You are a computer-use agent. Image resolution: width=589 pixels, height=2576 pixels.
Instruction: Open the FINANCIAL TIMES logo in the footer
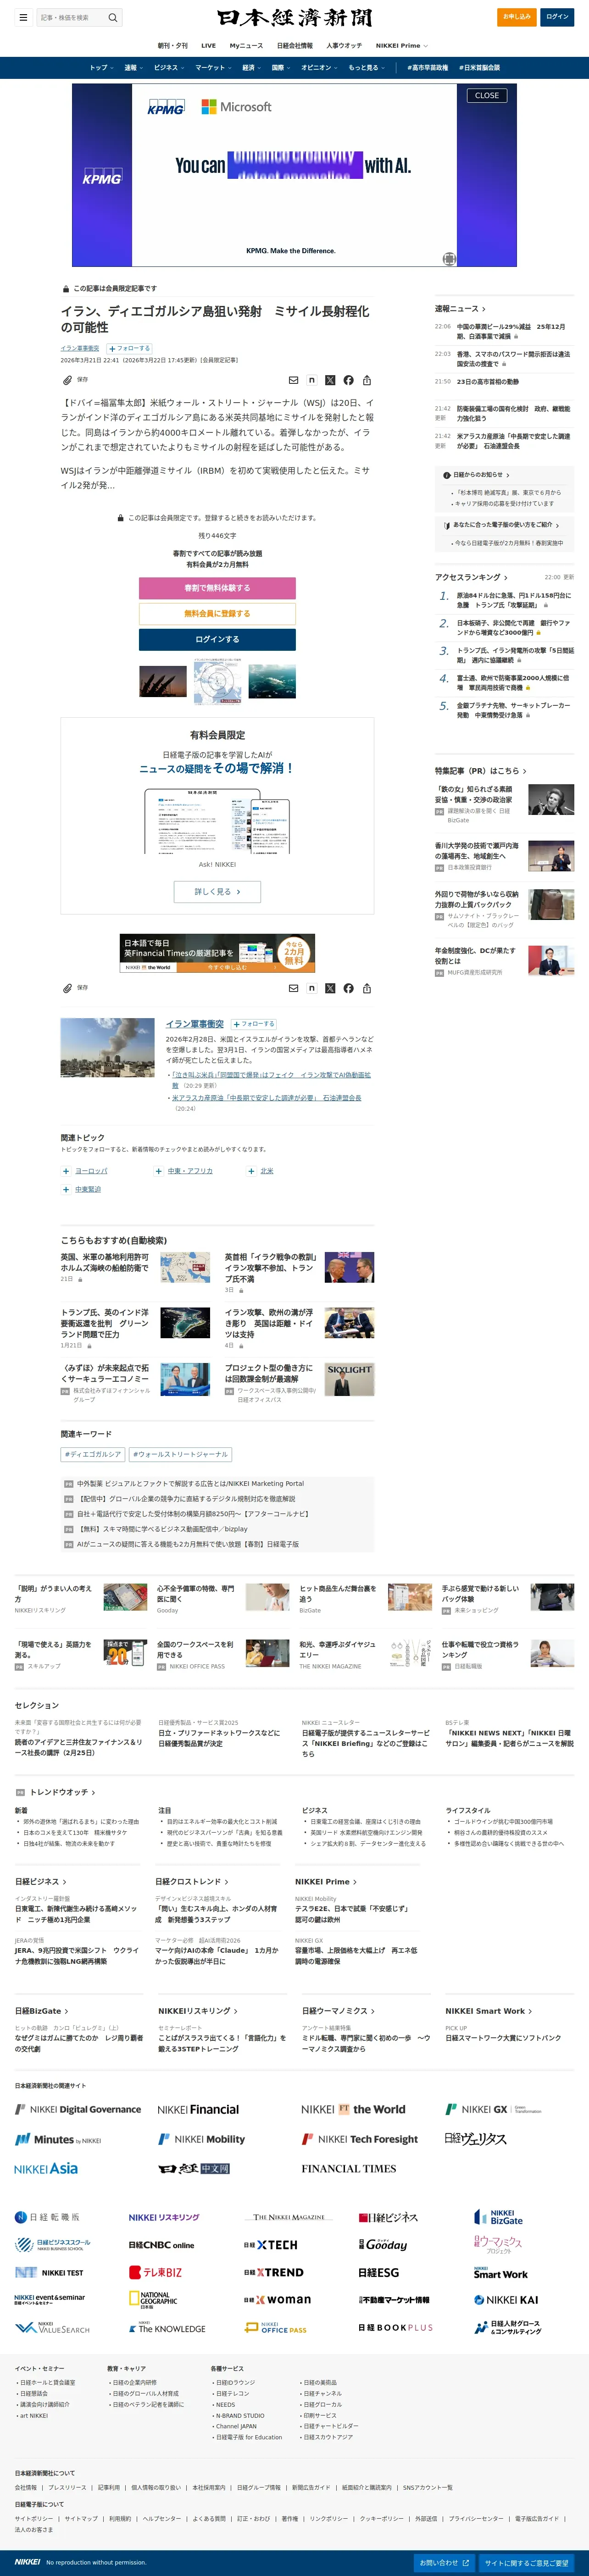point(349,2169)
